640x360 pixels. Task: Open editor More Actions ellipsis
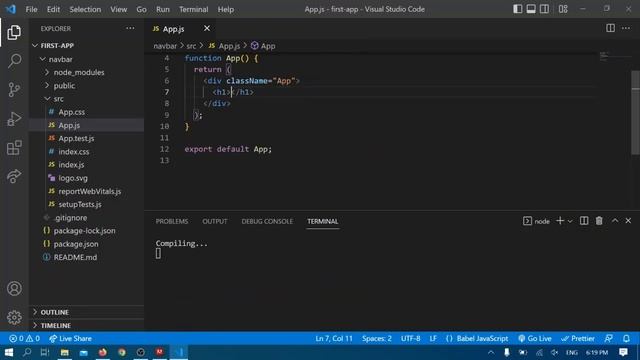[626, 28]
